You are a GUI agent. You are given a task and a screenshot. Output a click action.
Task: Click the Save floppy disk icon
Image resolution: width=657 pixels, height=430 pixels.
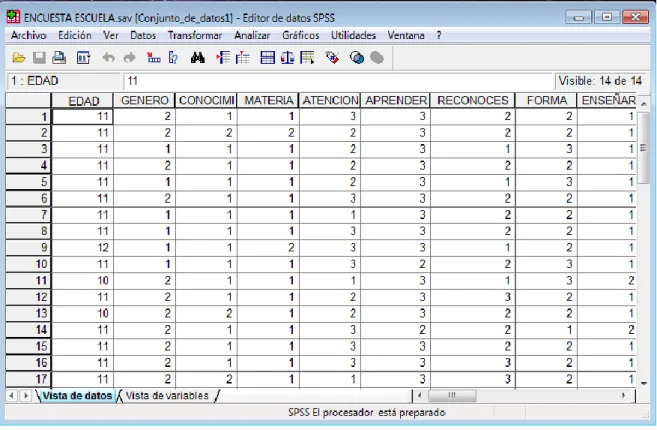[39, 58]
